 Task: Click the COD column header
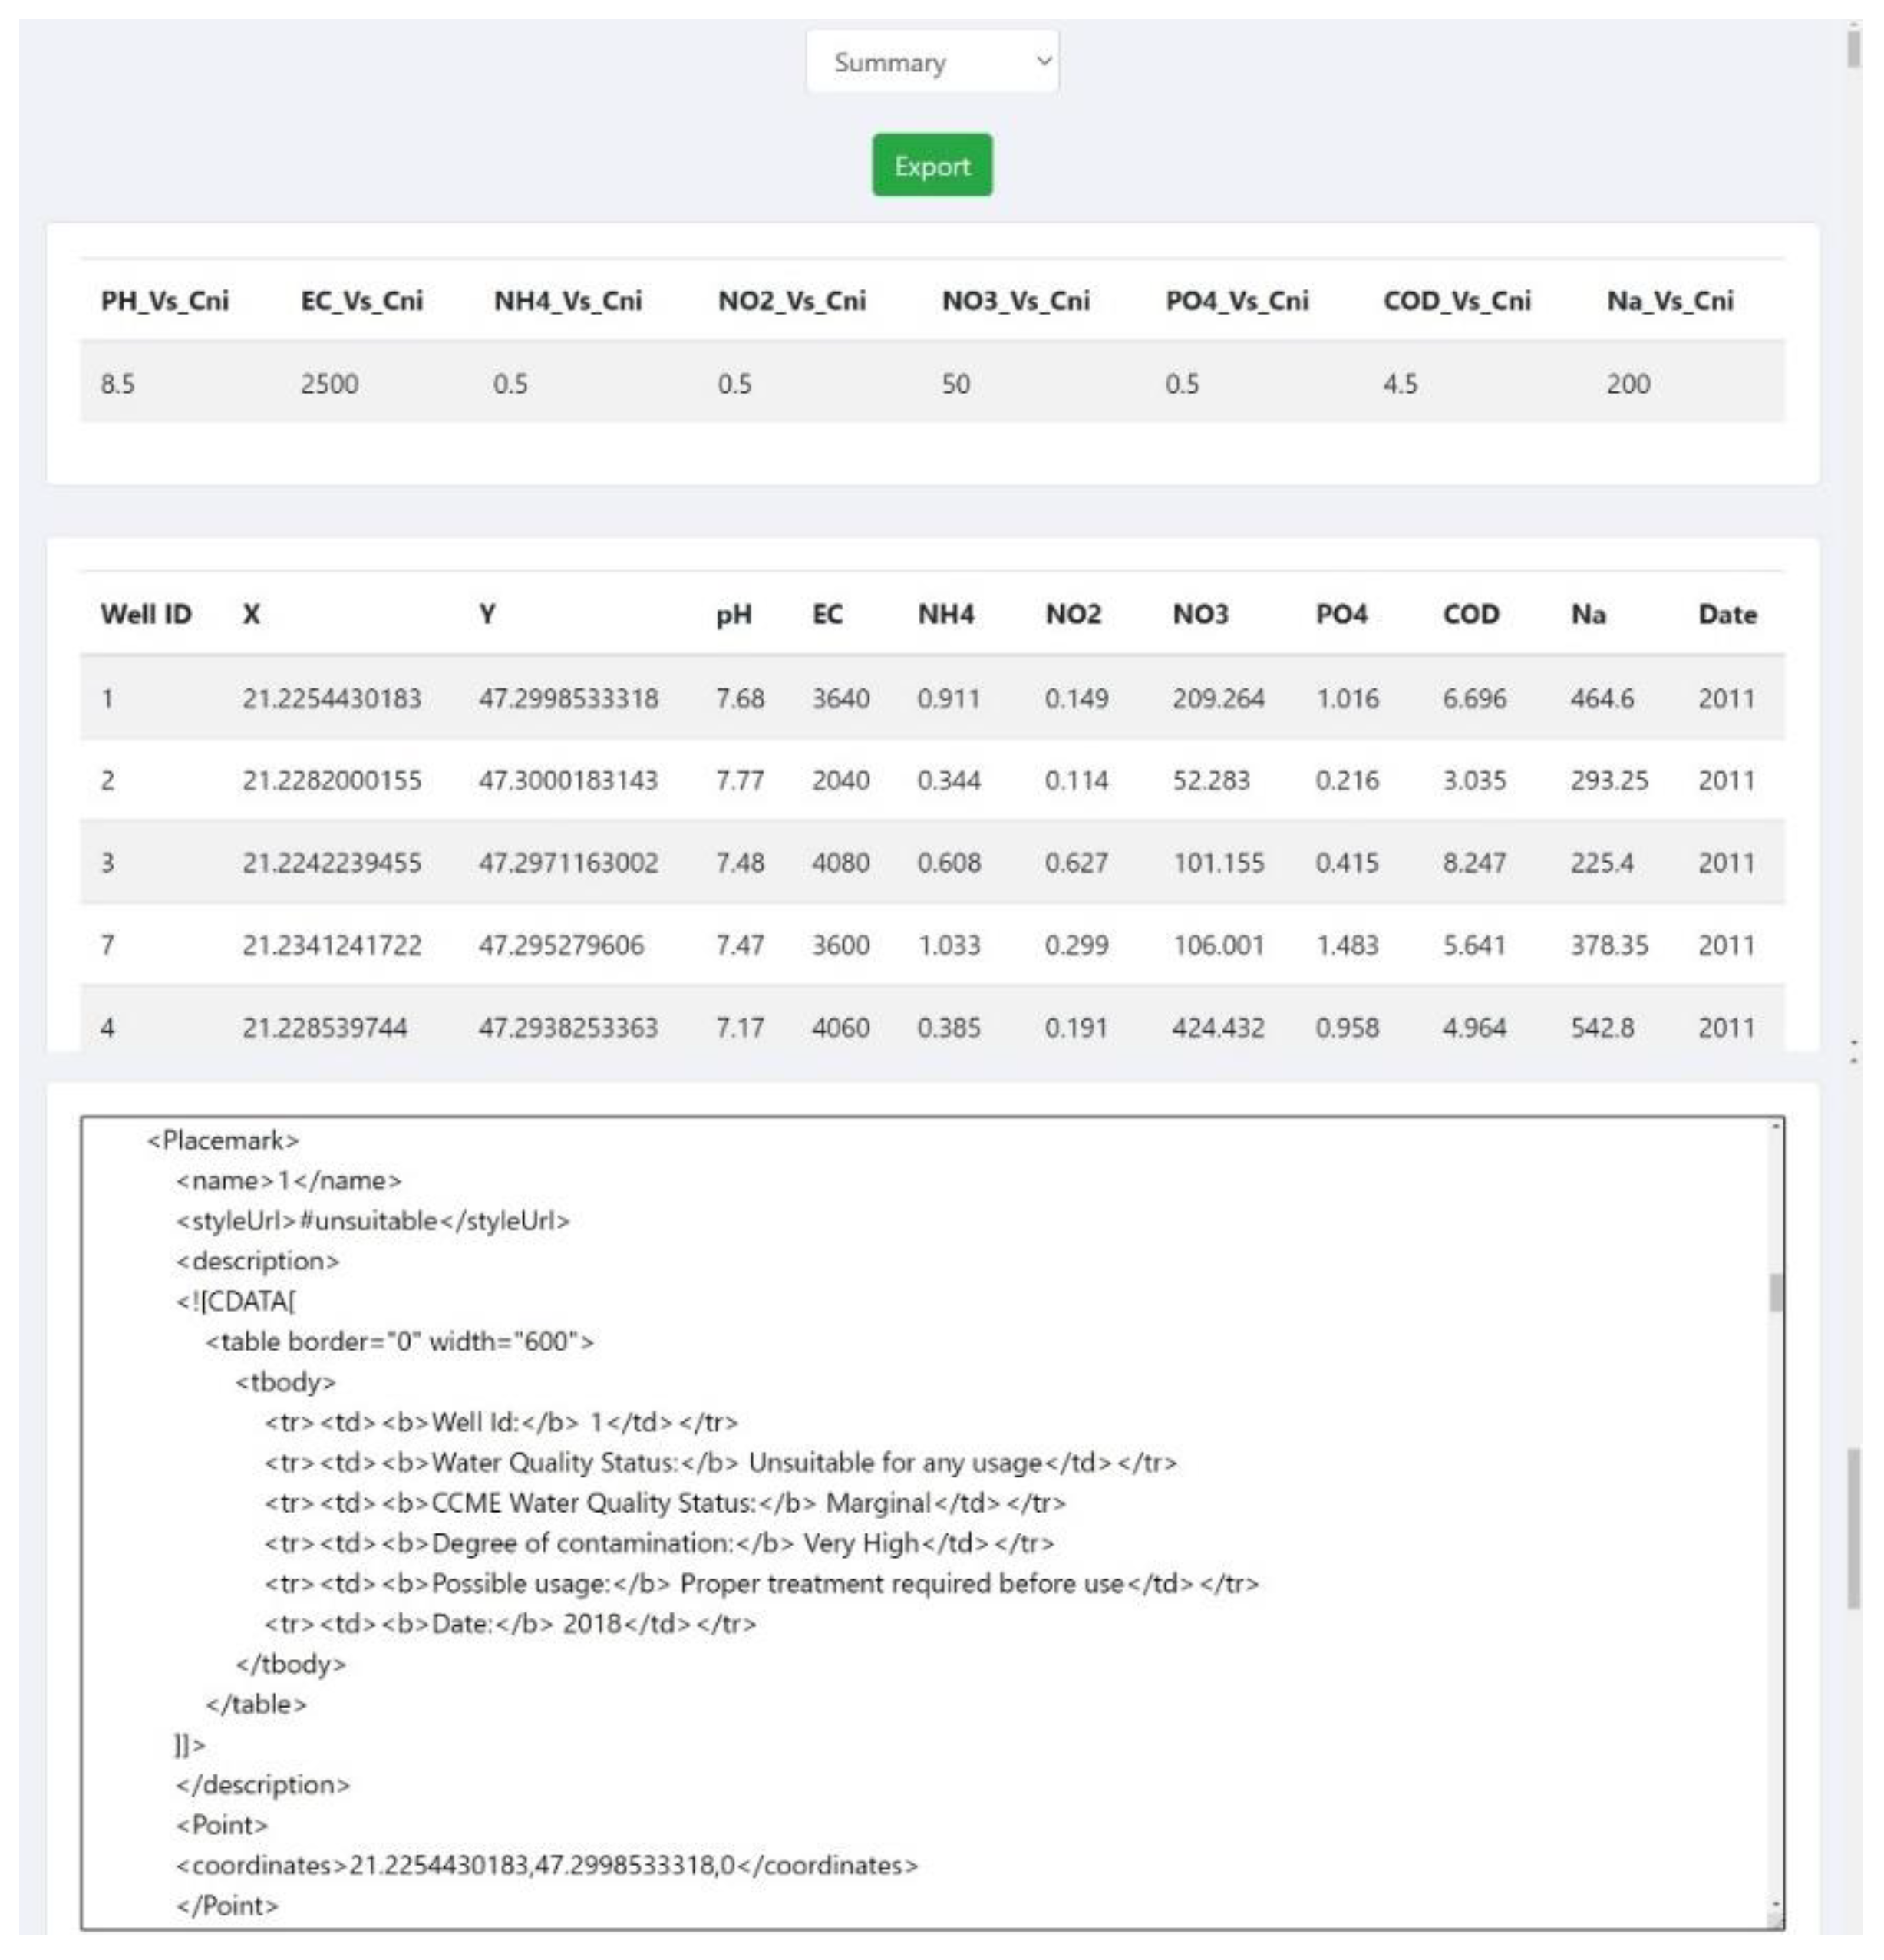pos(1470,614)
